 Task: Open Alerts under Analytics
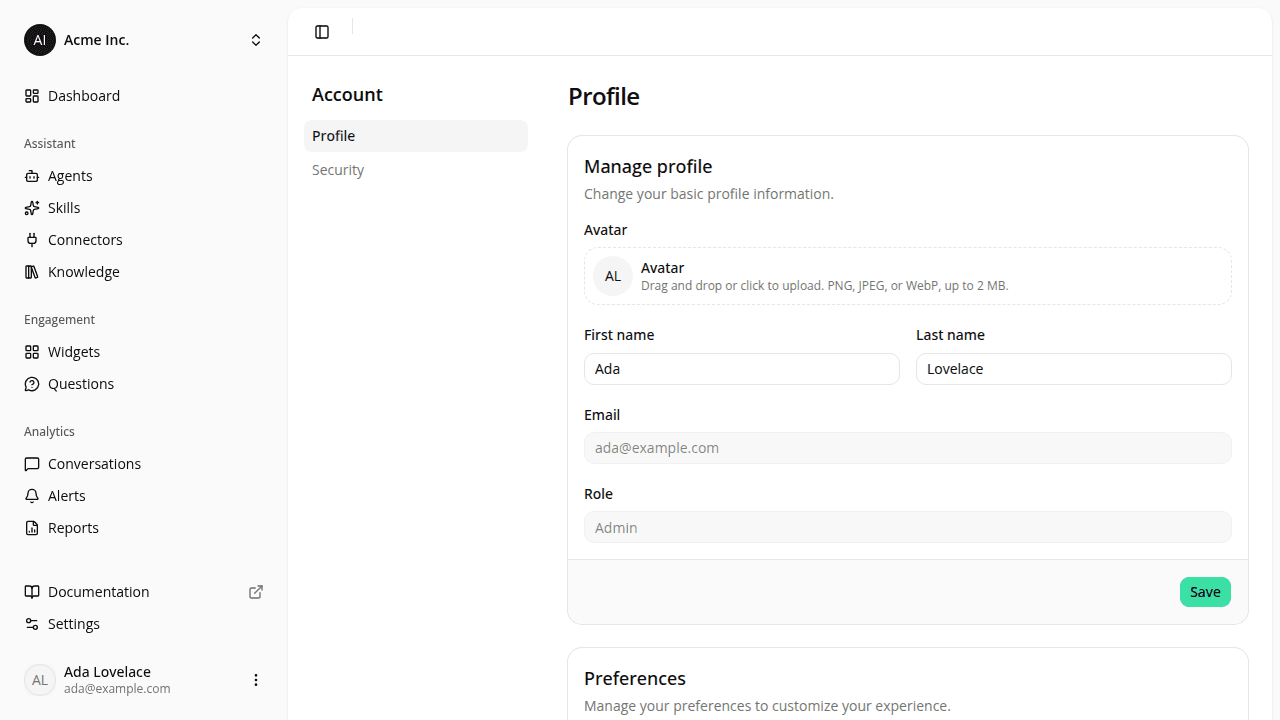tap(144, 496)
